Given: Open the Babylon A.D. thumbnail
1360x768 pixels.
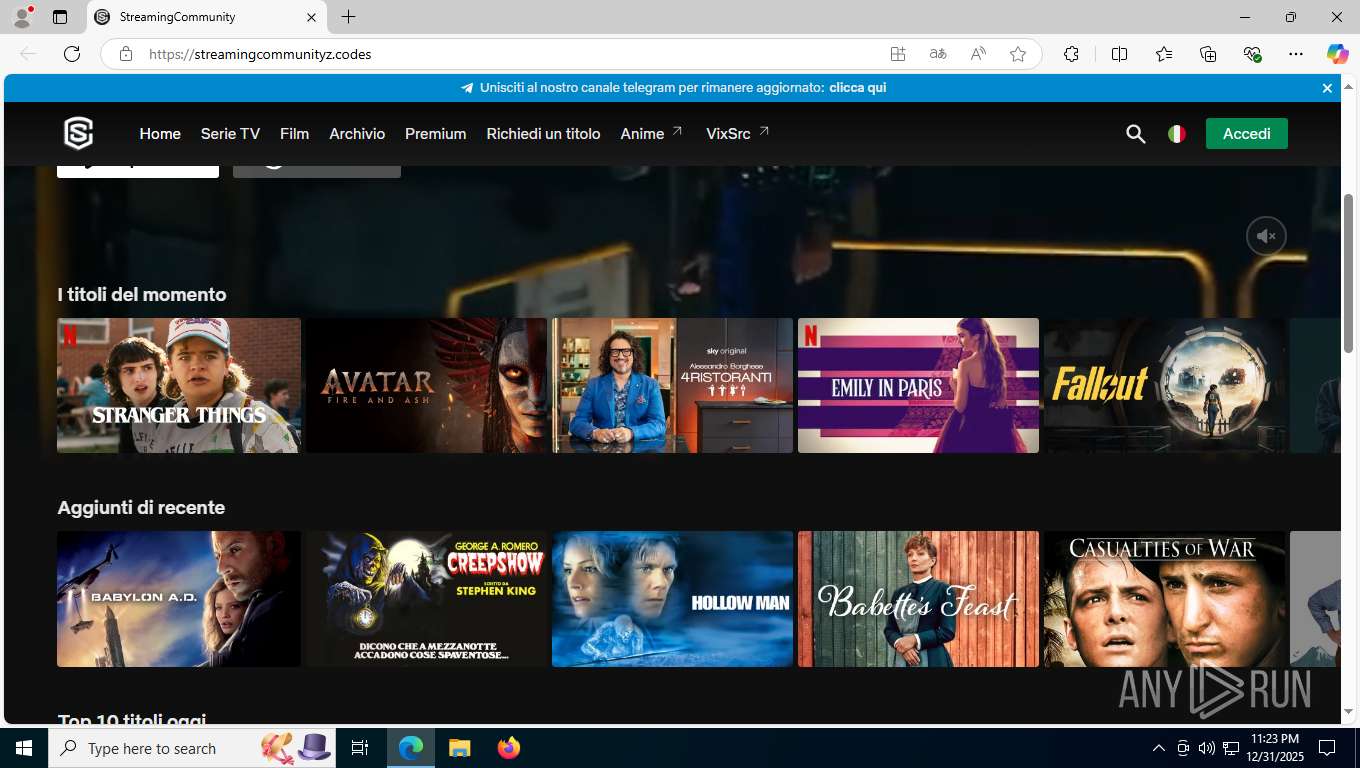Looking at the screenshot, I should (179, 599).
